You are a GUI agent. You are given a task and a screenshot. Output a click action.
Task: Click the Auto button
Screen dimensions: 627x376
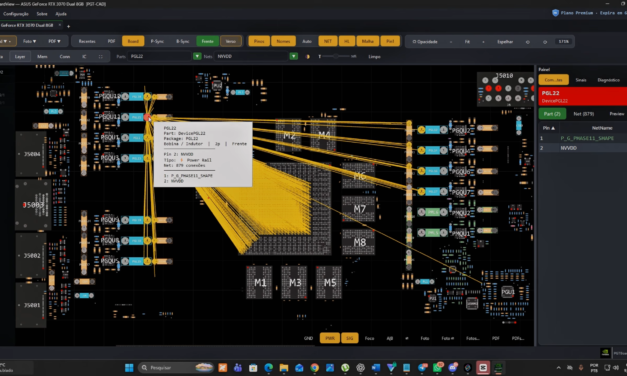(307, 41)
